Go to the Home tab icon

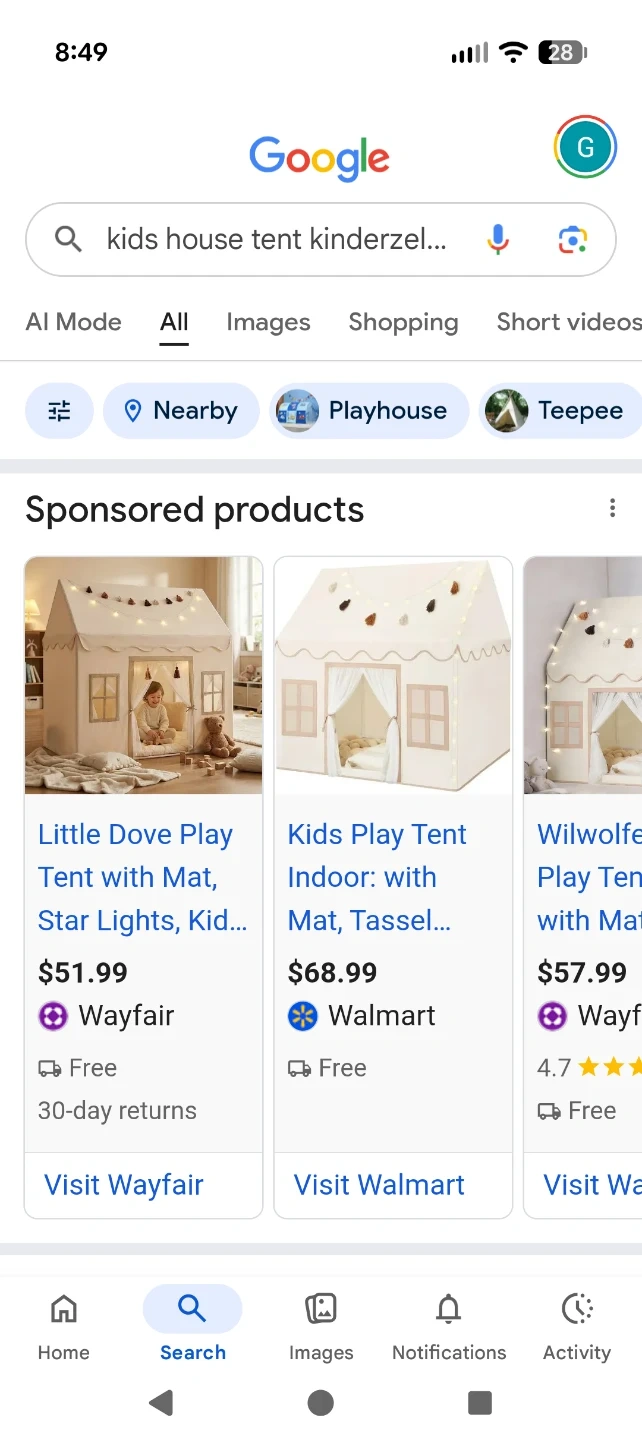tap(64, 1308)
